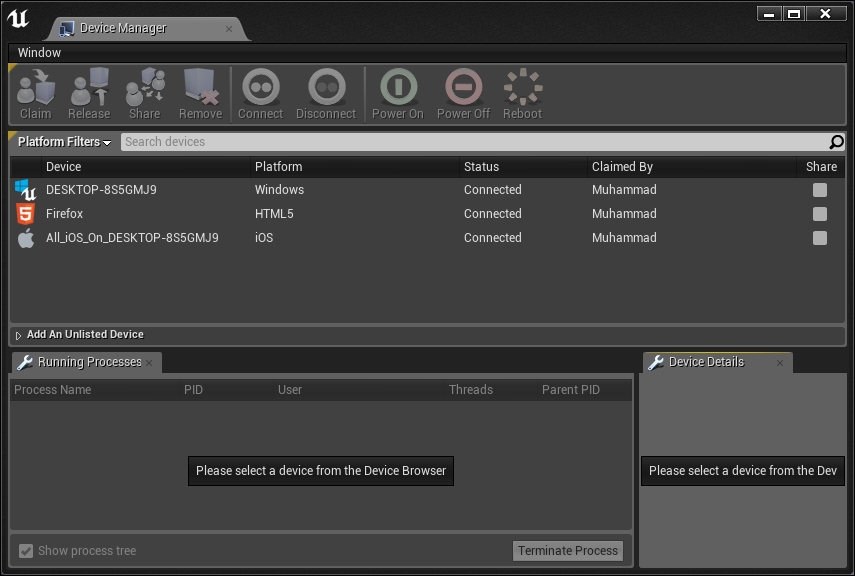Sort by the Status column header
855x576 pixels.
(x=523, y=167)
